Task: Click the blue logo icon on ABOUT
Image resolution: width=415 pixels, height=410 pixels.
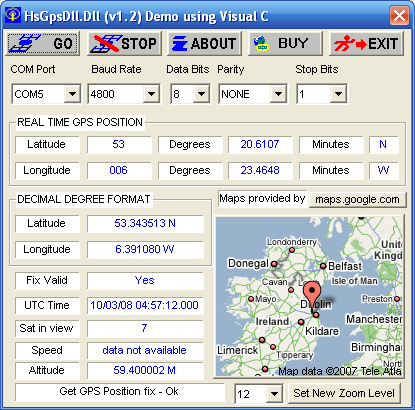Action: (x=180, y=44)
